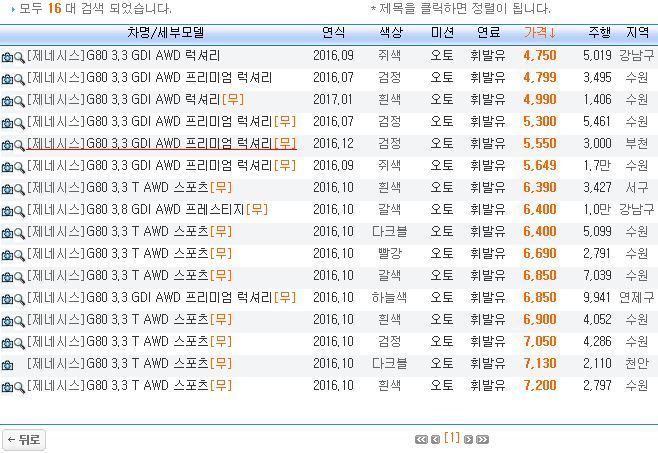The height and width of the screenshot is (453, 658).
Task: Click region 천안 cell
Action: coord(637,364)
